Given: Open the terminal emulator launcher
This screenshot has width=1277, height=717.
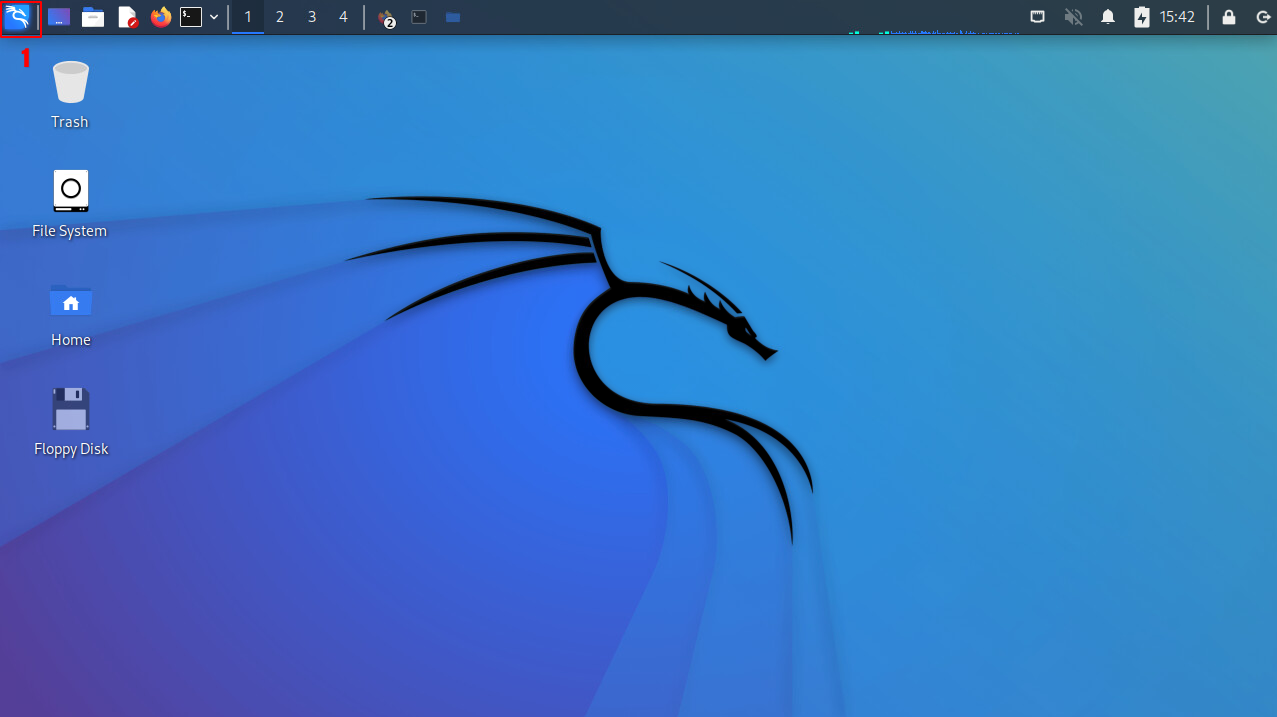Looking at the screenshot, I should click(191, 17).
